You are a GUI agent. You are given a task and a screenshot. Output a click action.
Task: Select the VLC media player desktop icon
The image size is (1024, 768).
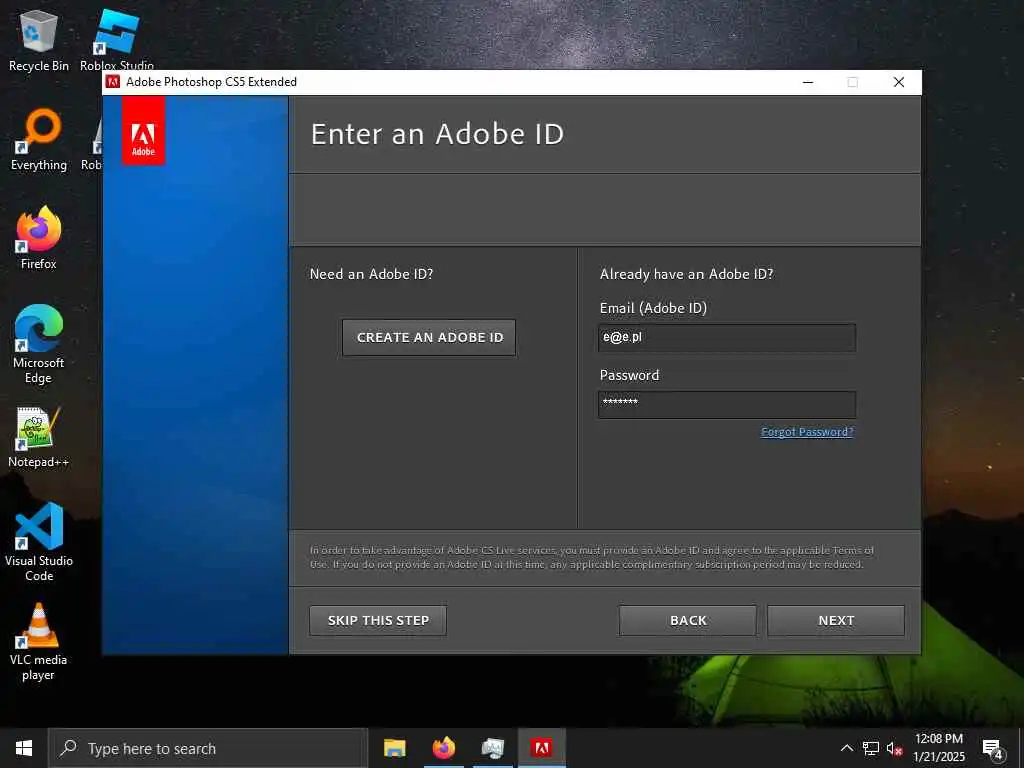click(39, 642)
